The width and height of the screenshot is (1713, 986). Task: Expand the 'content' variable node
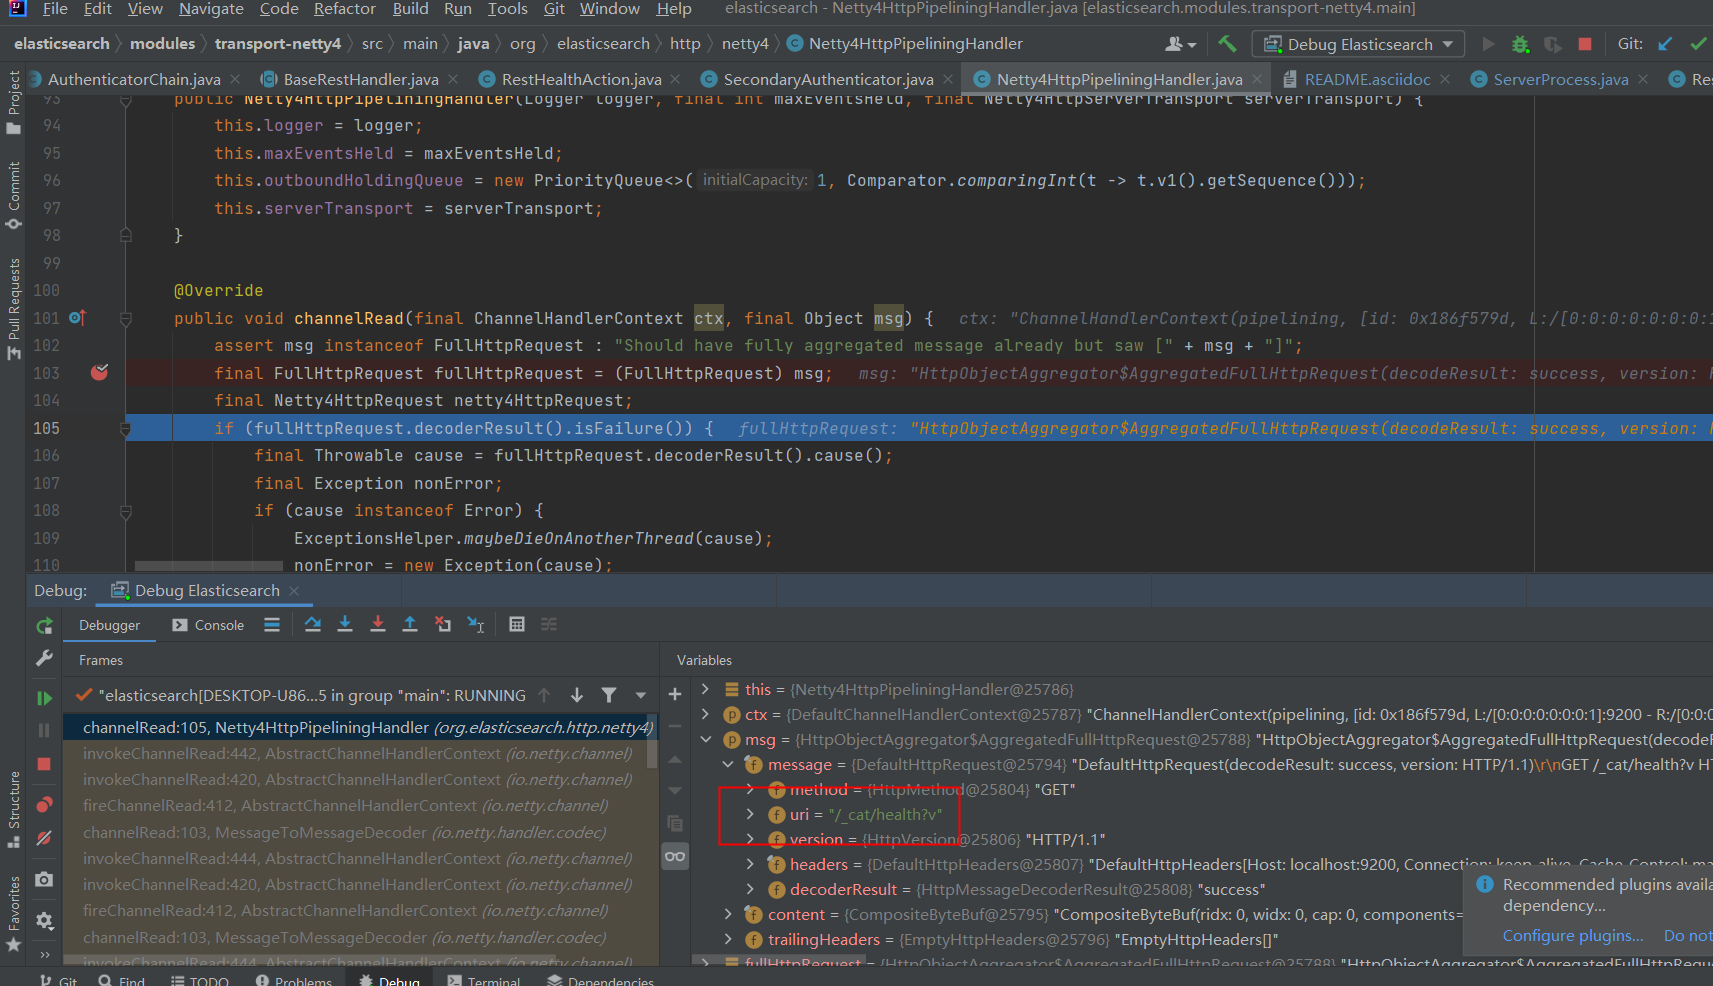[728, 914]
